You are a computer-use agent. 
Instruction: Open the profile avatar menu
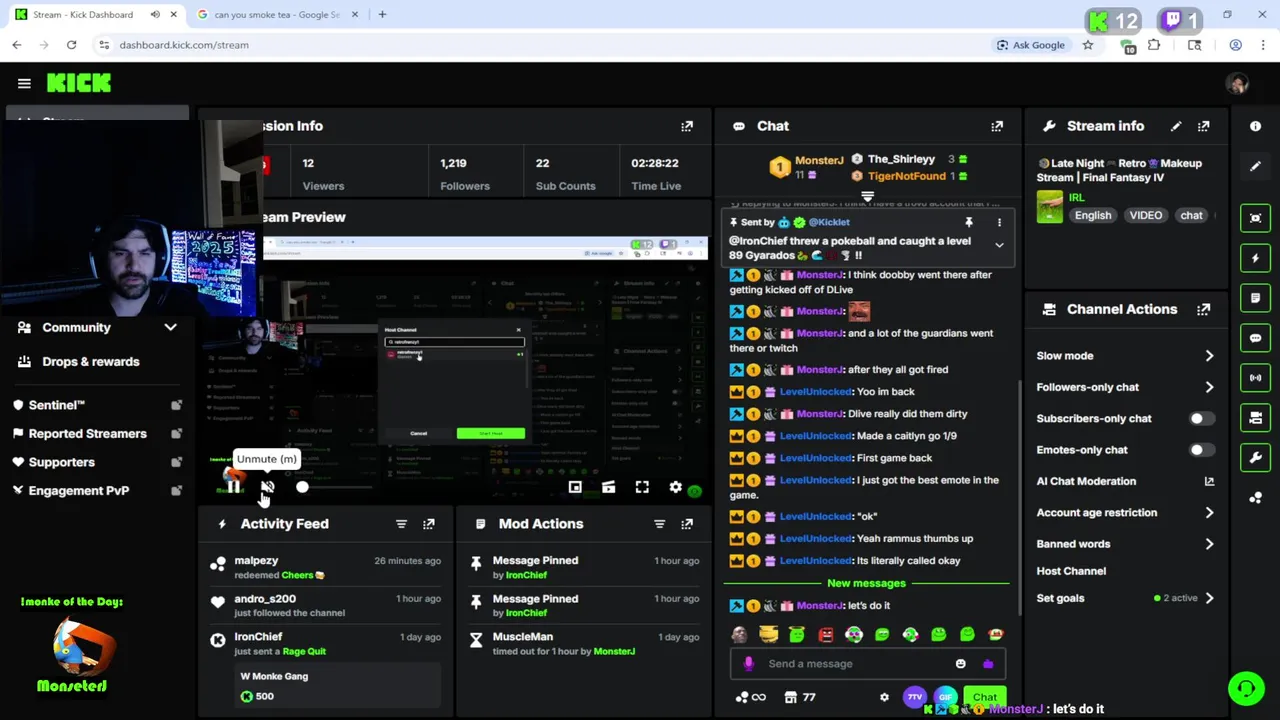[1238, 83]
